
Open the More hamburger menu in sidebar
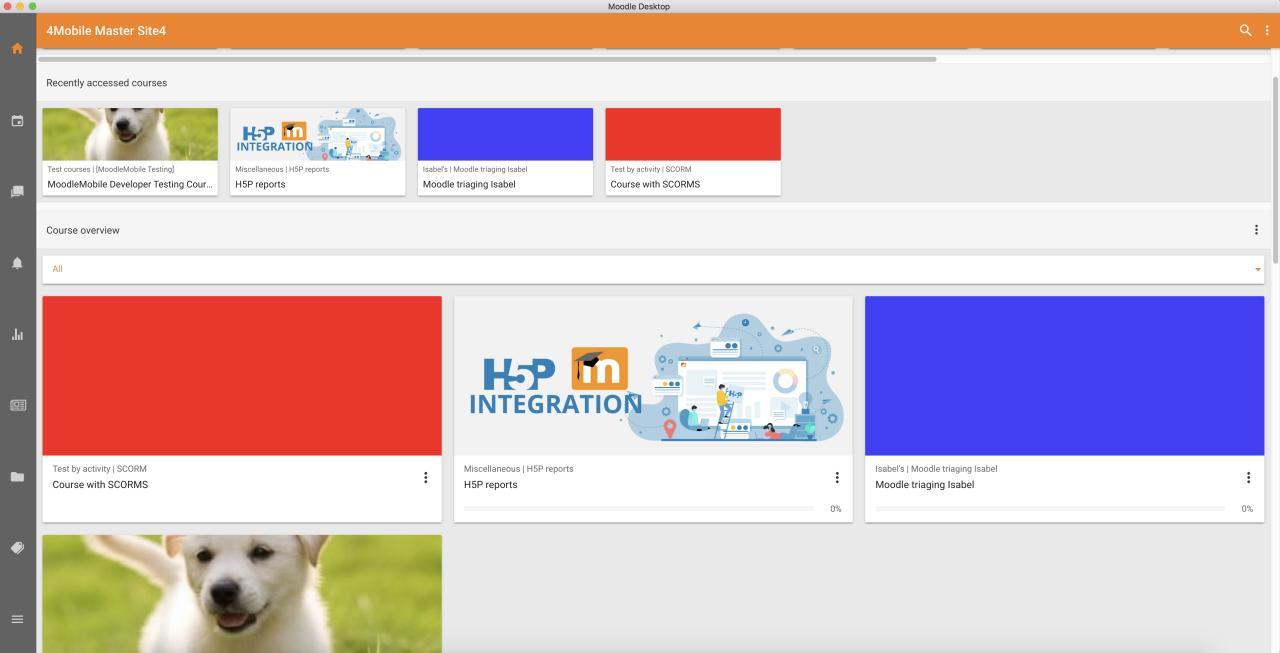click(17, 619)
